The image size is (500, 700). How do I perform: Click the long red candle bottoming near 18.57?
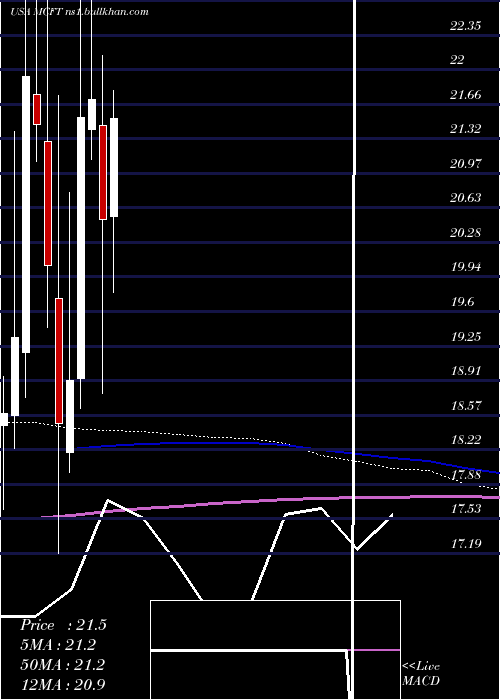(59, 361)
